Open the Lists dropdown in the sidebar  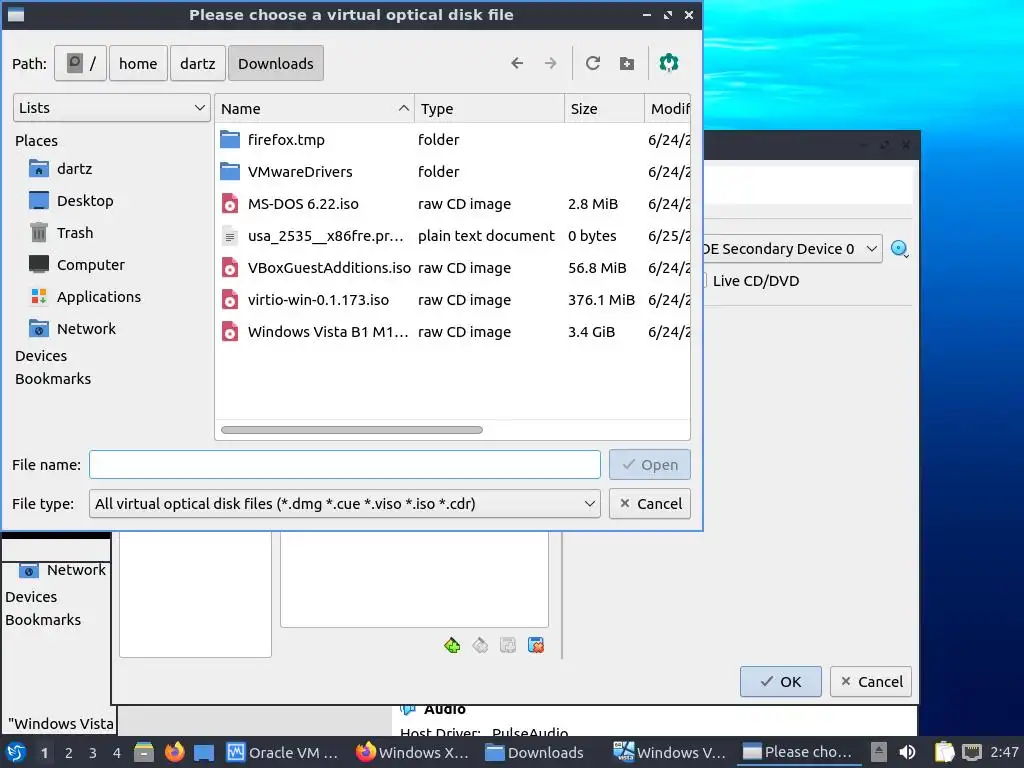[x=112, y=108]
